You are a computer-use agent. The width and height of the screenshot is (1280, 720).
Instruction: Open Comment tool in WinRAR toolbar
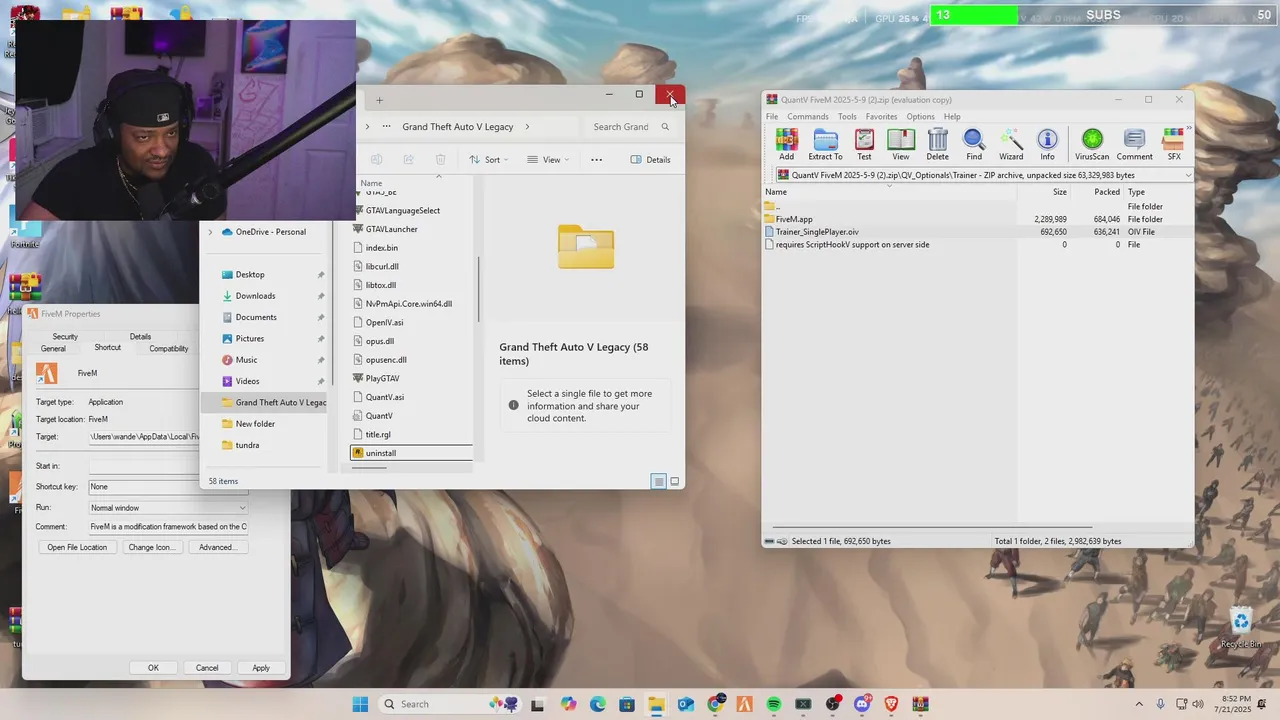tap(1134, 145)
